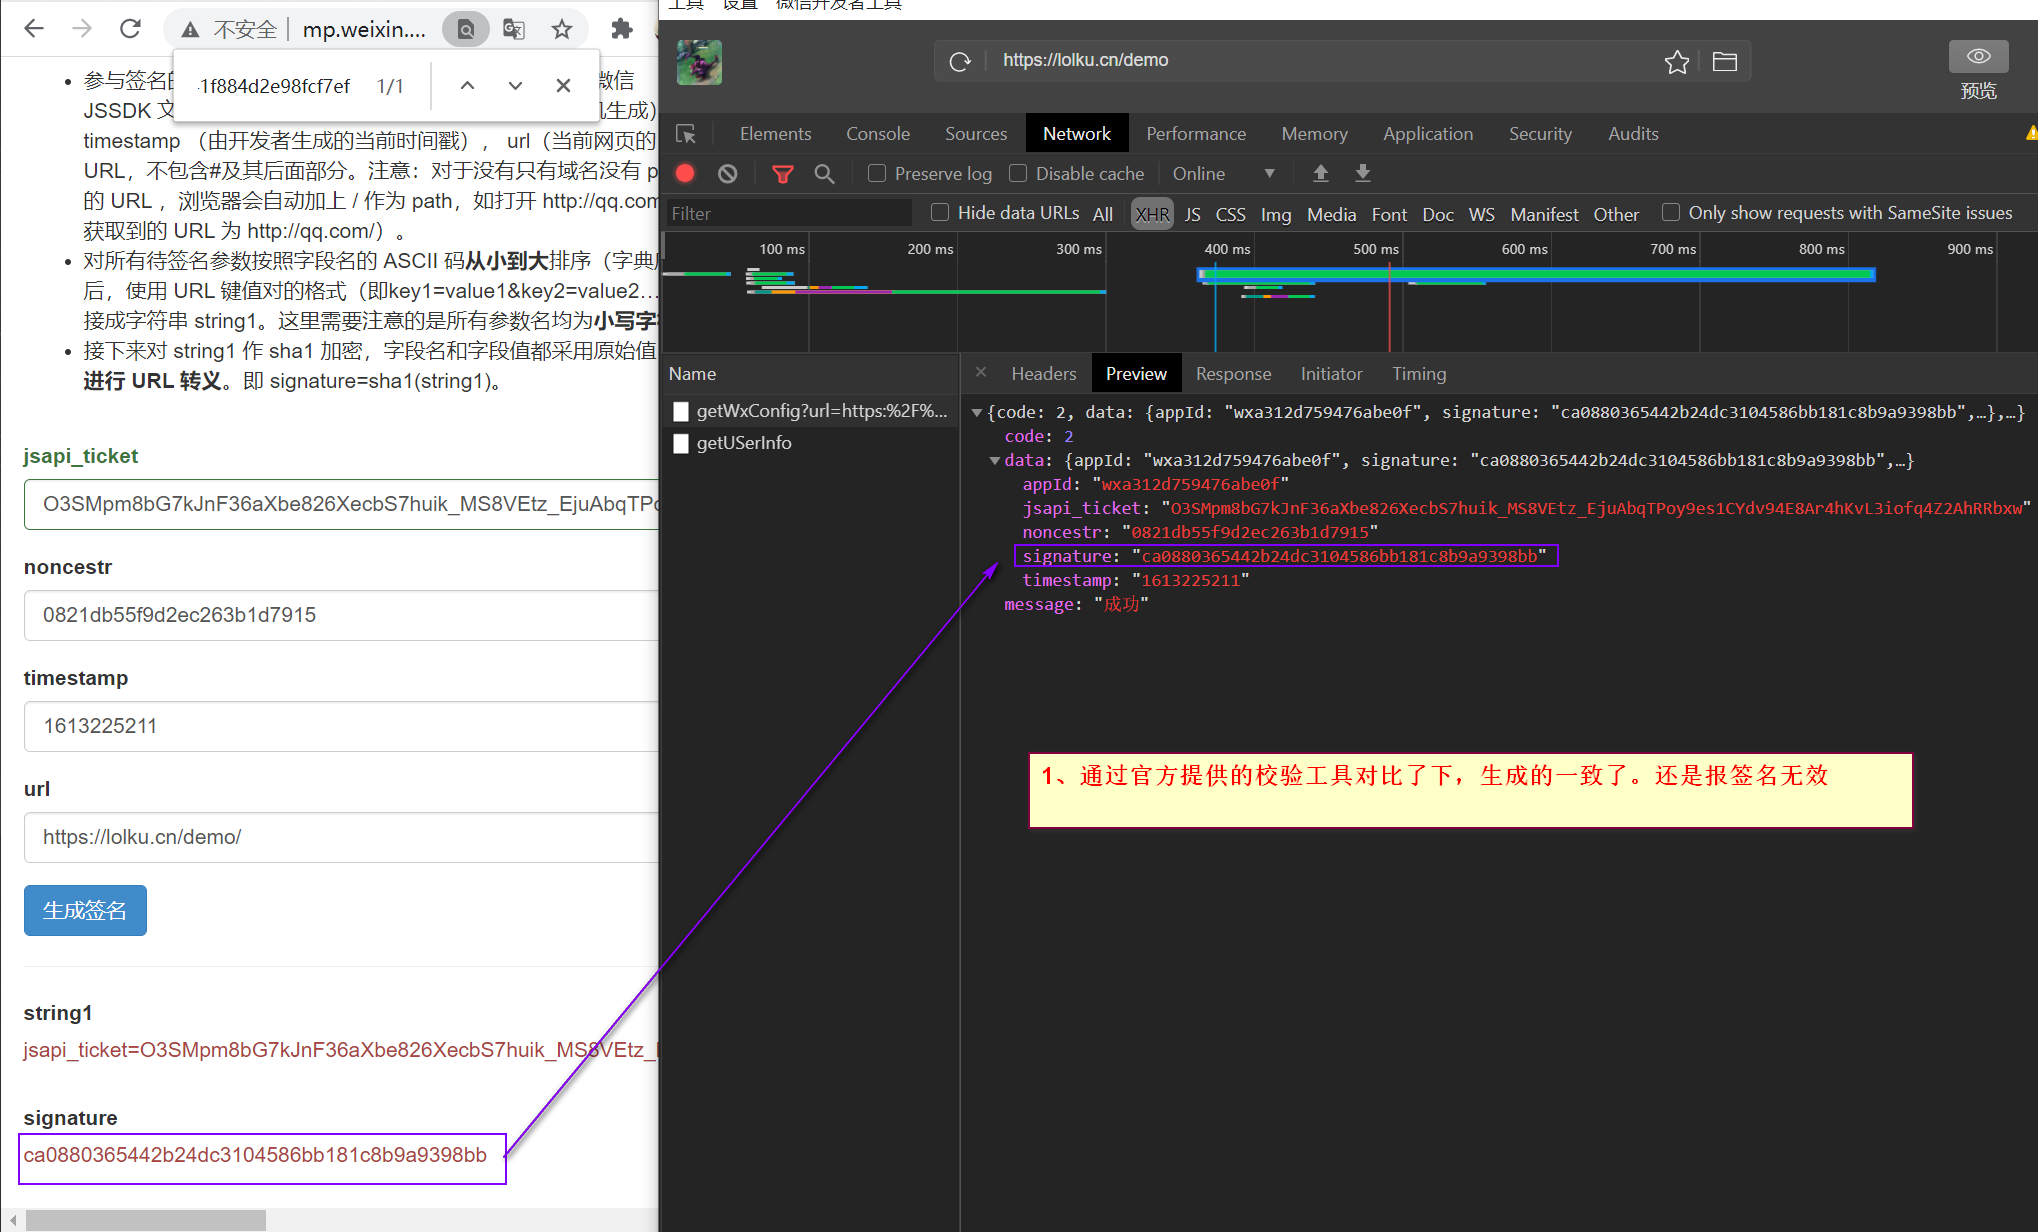Click the import HAR upload arrow

[1320, 173]
